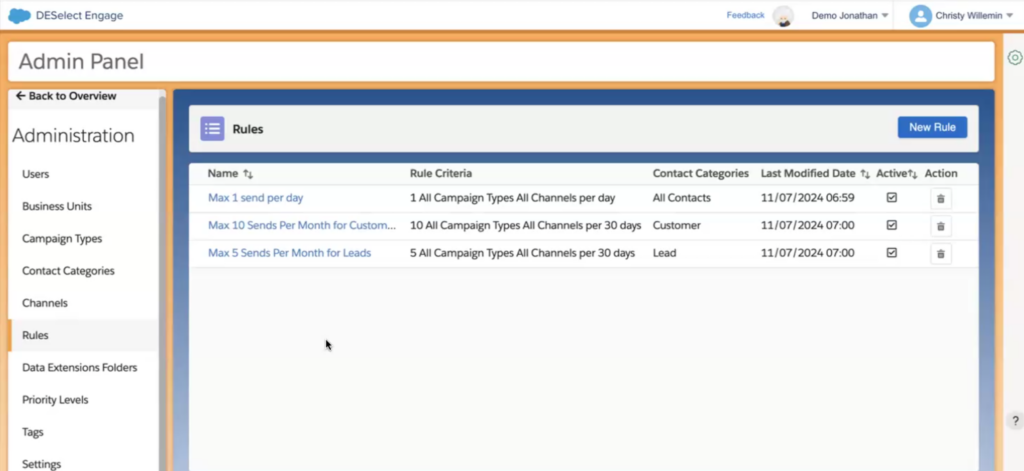Open the Max 5 Sends Per Month for Leads link
Image resolution: width=1024 pixels, height=471 pixels.
(x=289, y=253)
